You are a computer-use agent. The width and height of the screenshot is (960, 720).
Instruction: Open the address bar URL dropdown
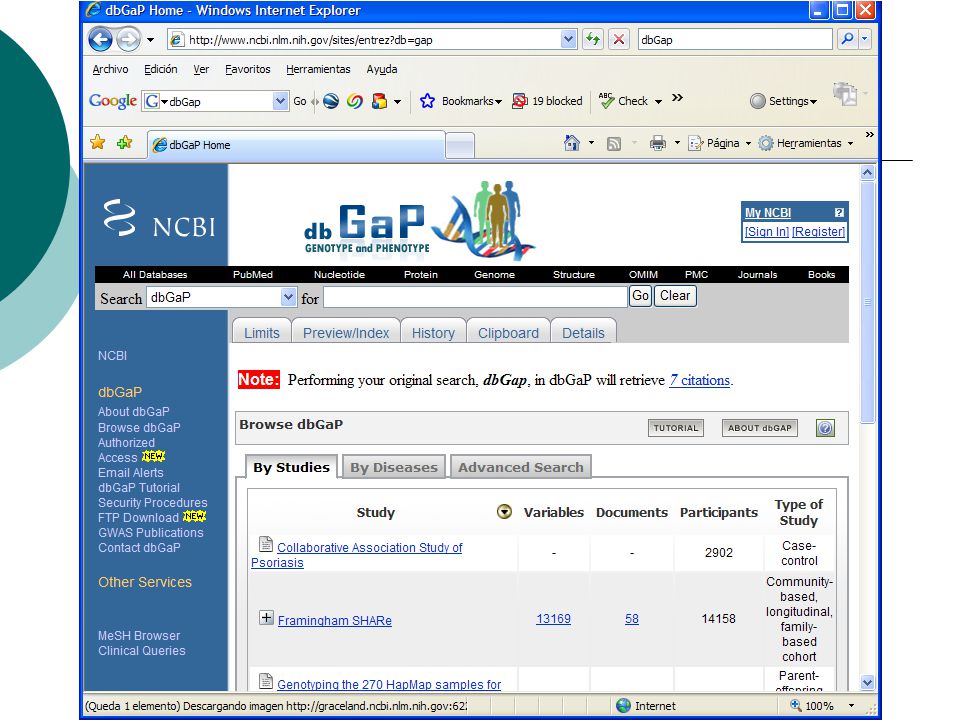coord(568,39)
